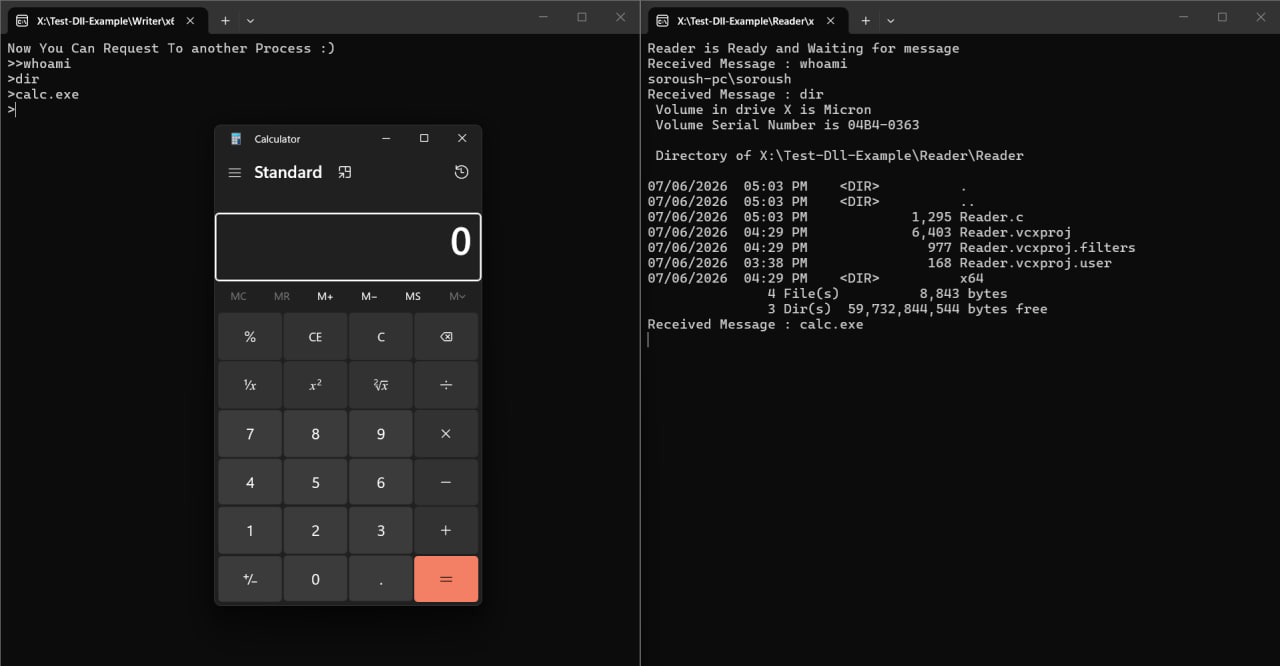Click the addition operator key
This screenshot has height=666, width=1280.
click(446, 531)
